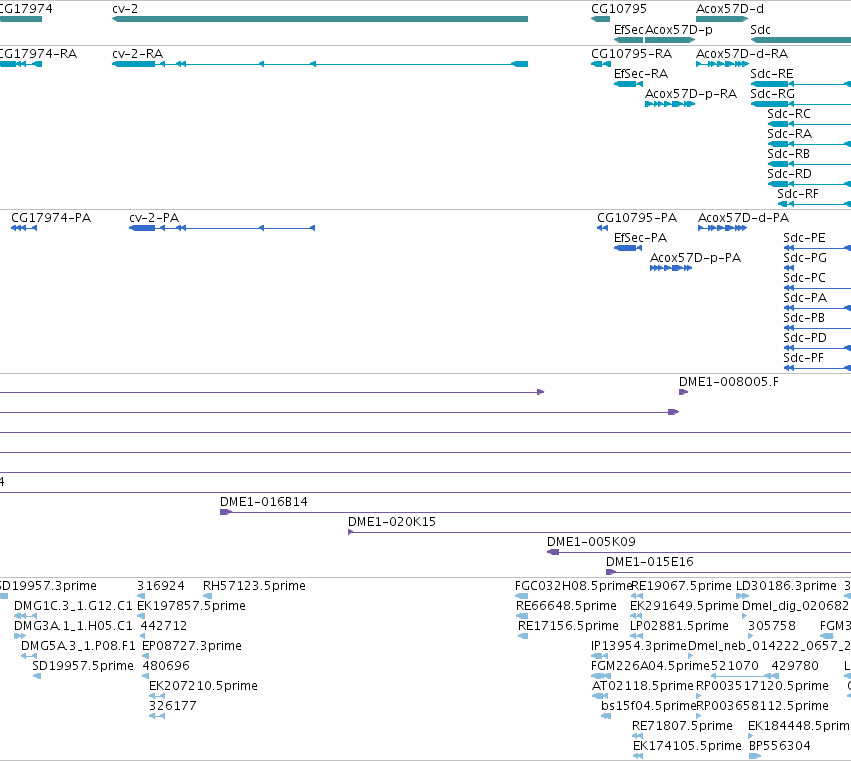
Task: Click the EfSec-RA transcript label
Action: (x=641, y=74)
